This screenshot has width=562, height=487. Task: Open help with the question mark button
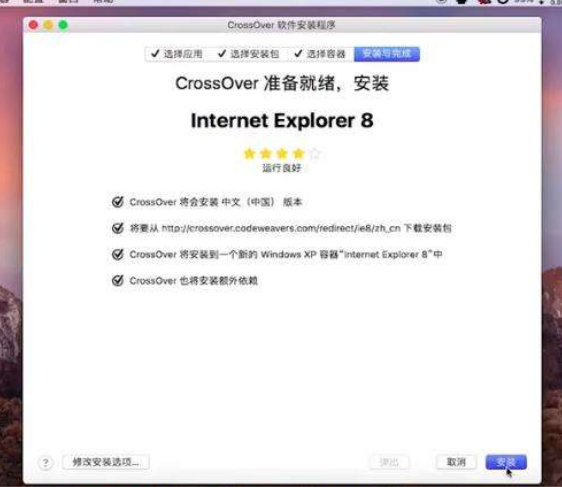pos(46,463)
